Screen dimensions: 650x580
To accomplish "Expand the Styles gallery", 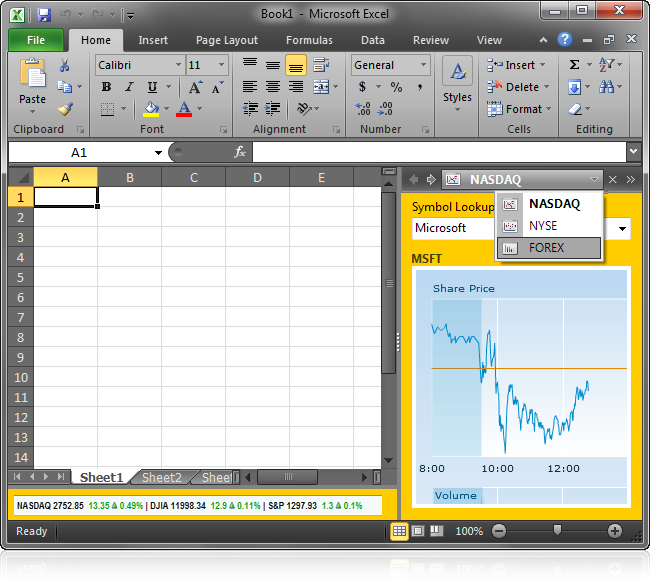I will point(457,86).
